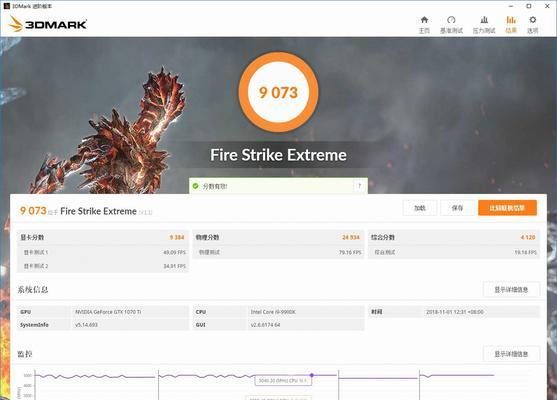Click the large 9 073 score circle
Screen dimensions: 557x400
[x=278, y=92]
